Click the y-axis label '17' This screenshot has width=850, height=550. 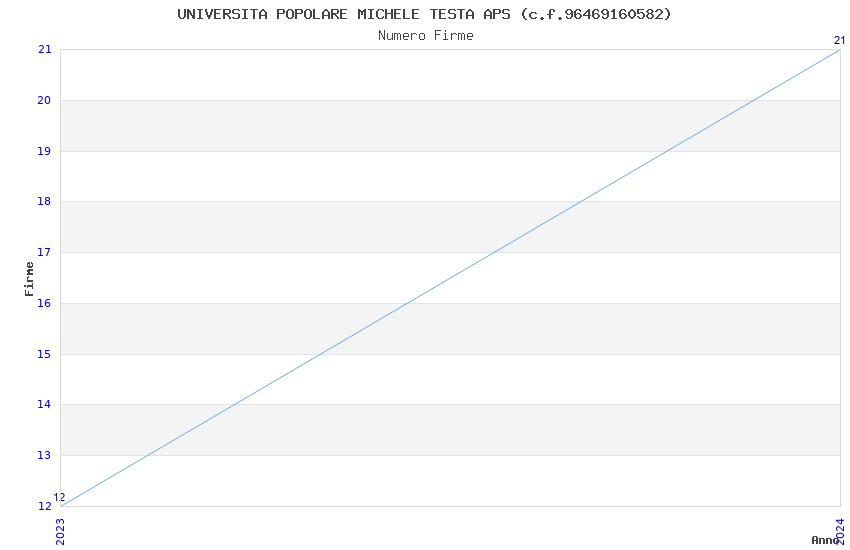44,252
